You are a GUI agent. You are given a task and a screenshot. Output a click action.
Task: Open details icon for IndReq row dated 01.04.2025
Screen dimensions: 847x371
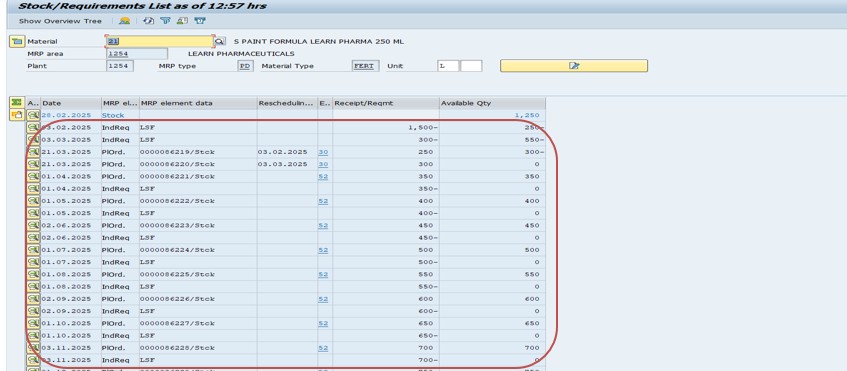[x=33, y=188]
